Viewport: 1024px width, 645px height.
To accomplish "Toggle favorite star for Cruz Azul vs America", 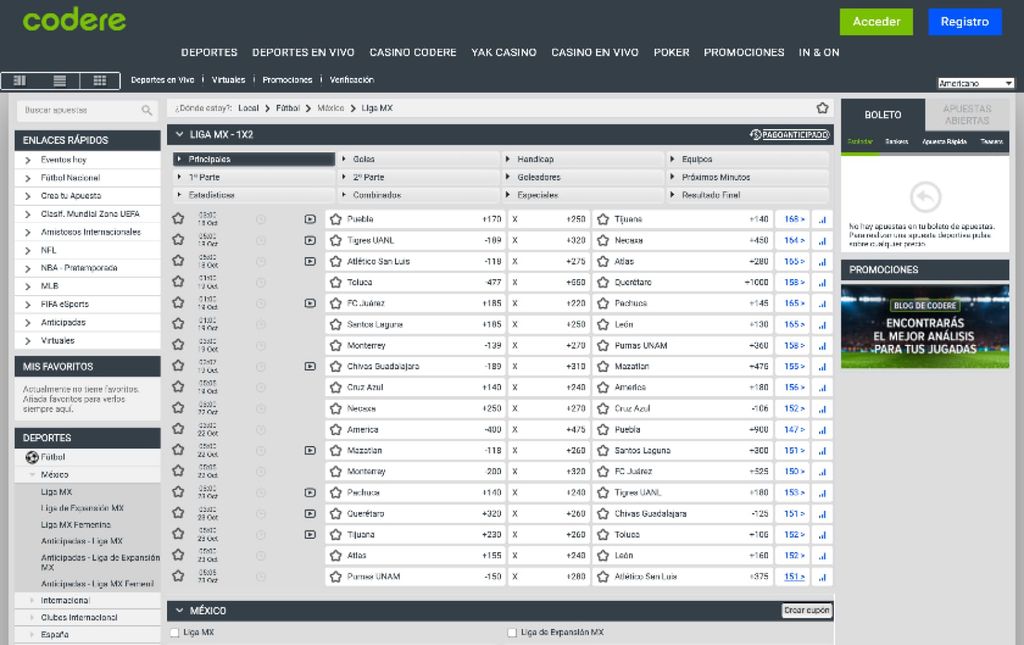I will 178,386.
